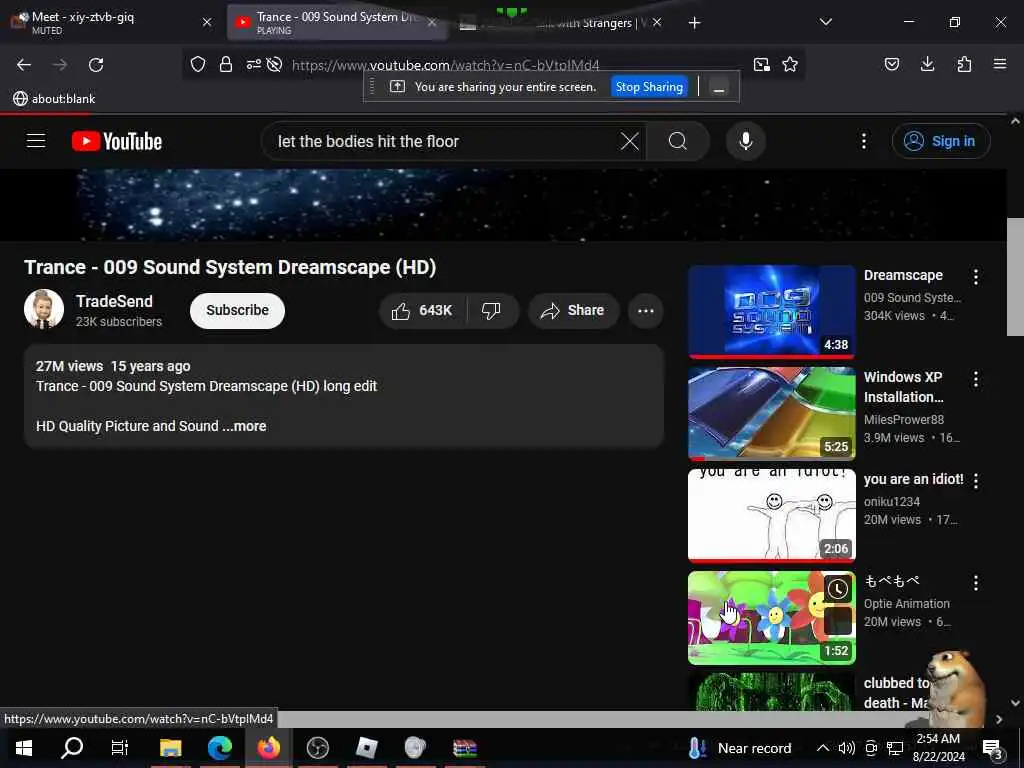Play the you are an idiot thumbnail
1024x768 pixels.
point(771,515)
